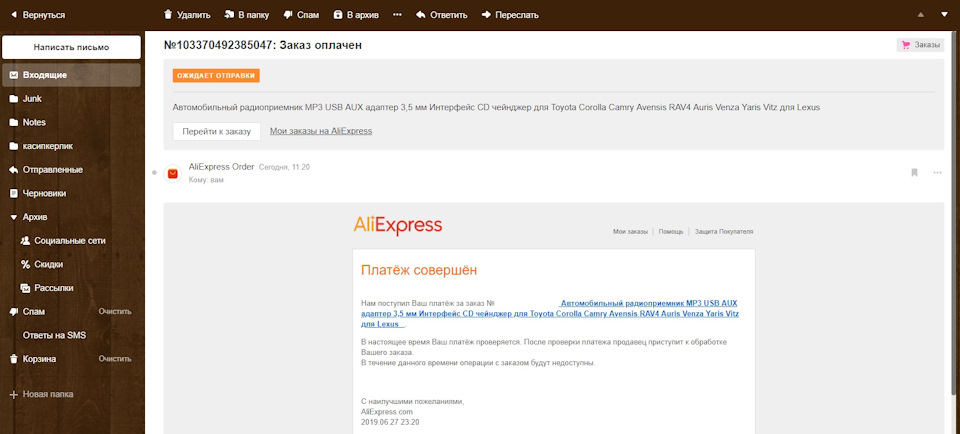Open Защита Покупателя link in email

click(724, 232)
